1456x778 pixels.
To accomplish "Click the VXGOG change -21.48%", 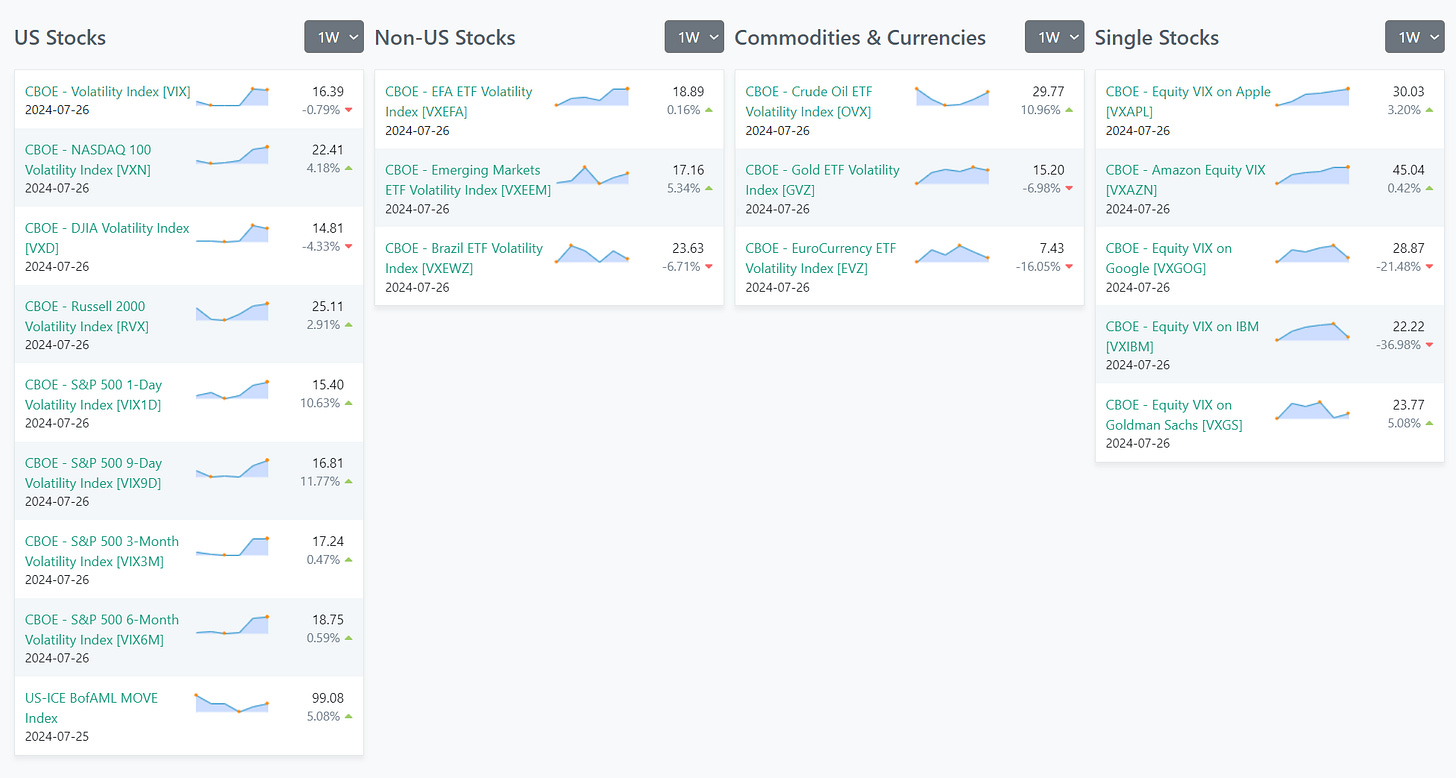I will coord(1398,267).
